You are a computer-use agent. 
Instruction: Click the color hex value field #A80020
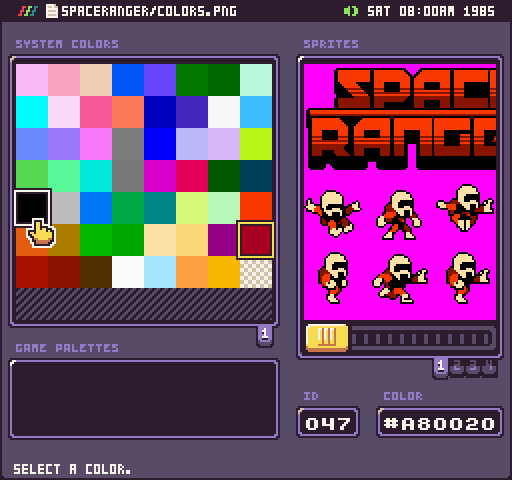point(439,423)
